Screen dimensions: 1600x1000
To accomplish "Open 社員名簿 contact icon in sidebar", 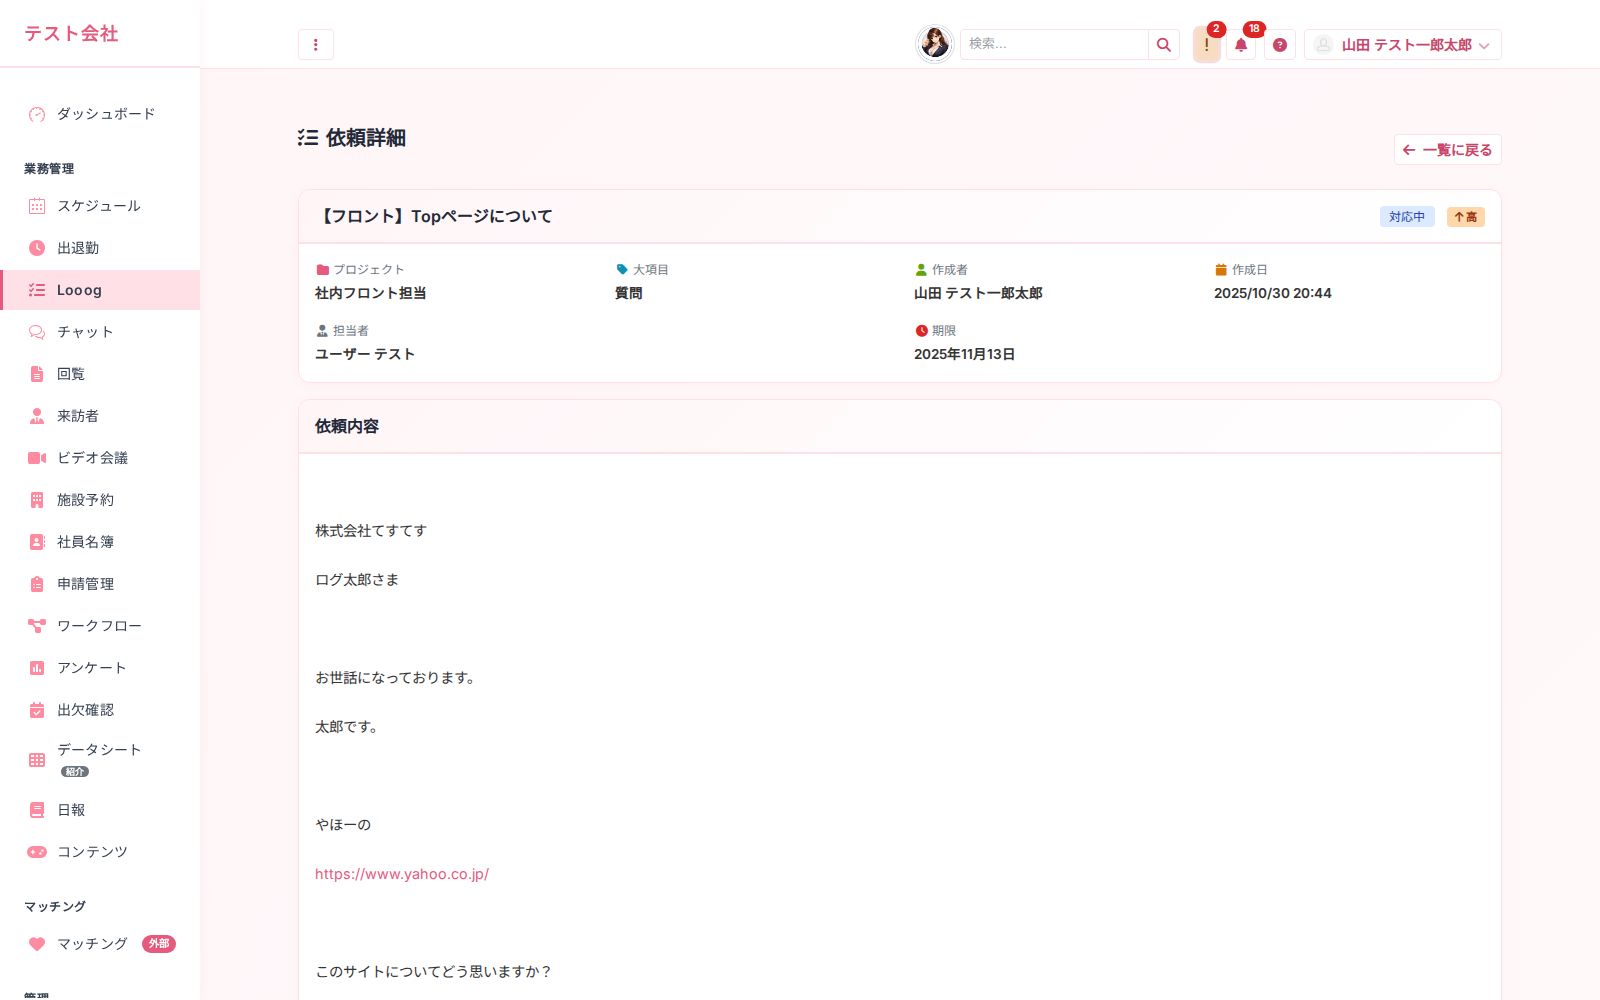I will point(37,542).
